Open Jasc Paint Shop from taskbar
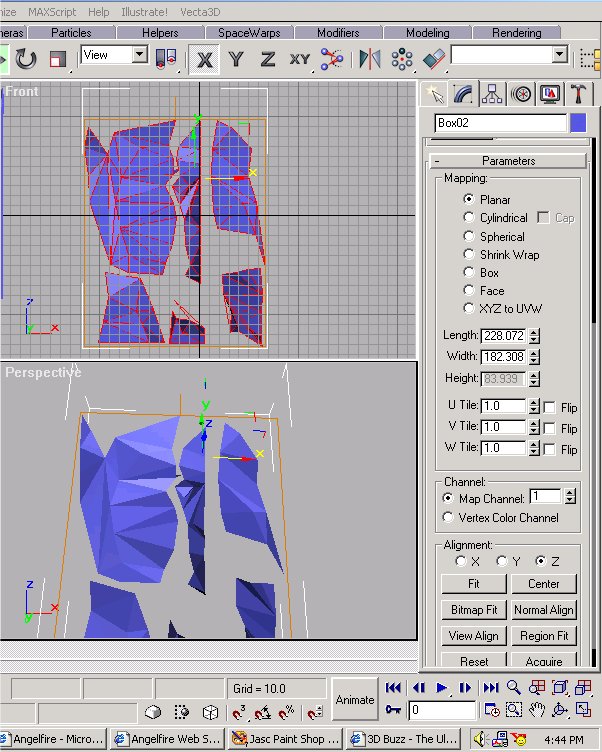Screen dimensions: 602x752 285,739
